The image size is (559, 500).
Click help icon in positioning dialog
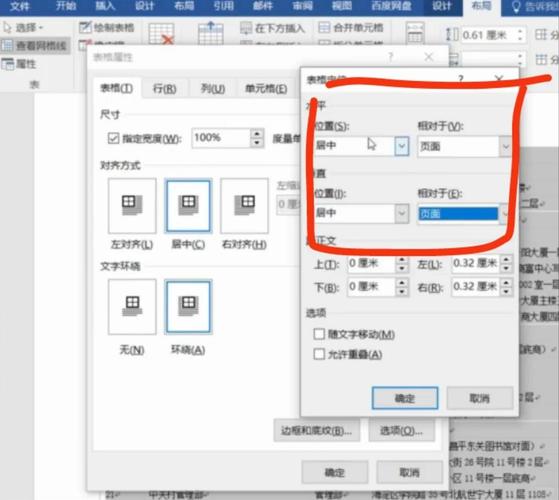(461, 78)
